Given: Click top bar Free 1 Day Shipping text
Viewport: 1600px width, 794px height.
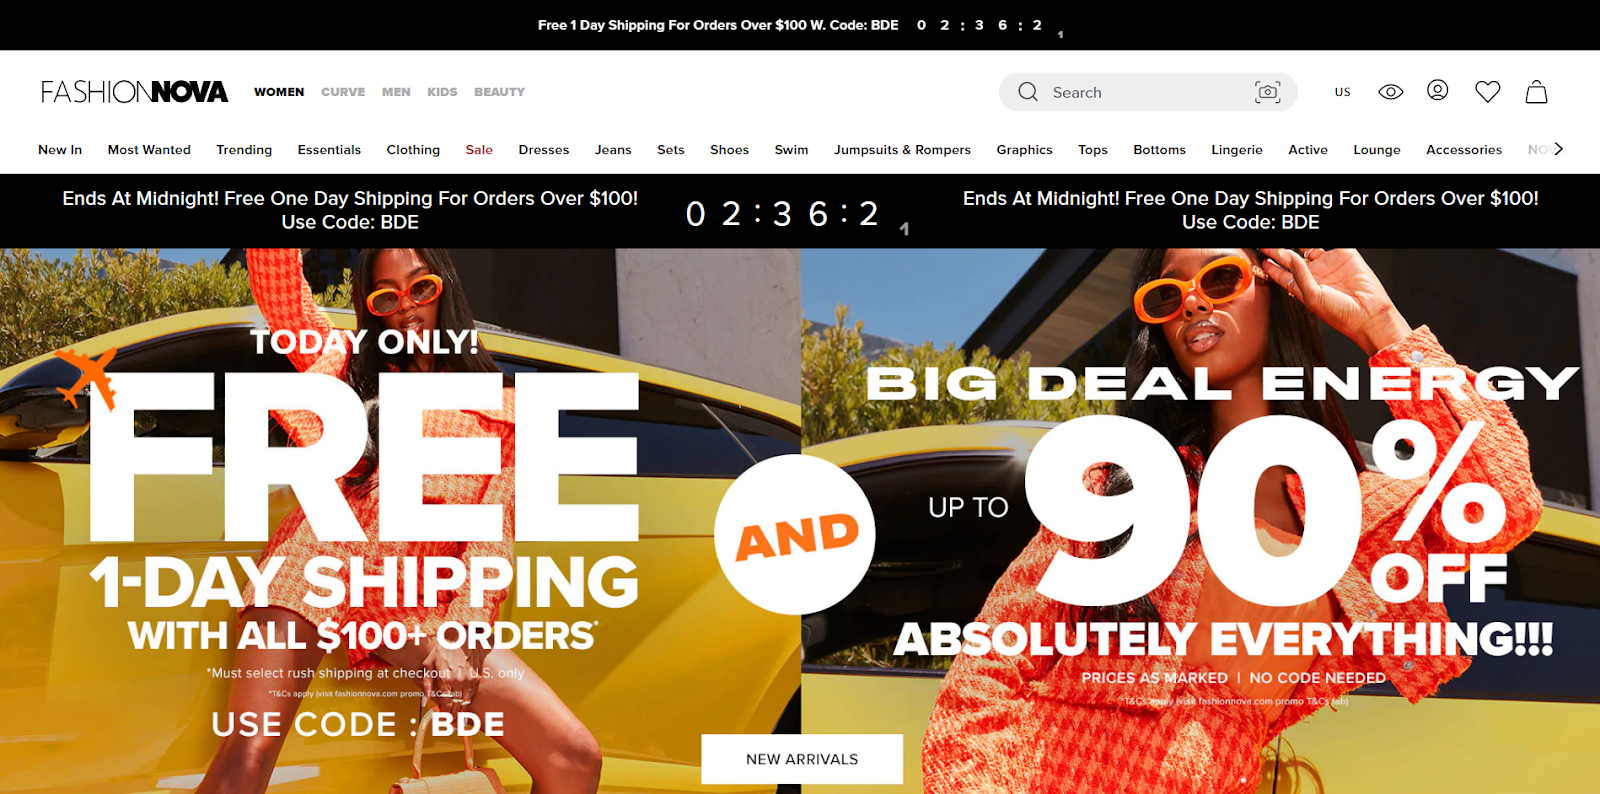Looking at the screenshot, I should (x=718, y=25).
